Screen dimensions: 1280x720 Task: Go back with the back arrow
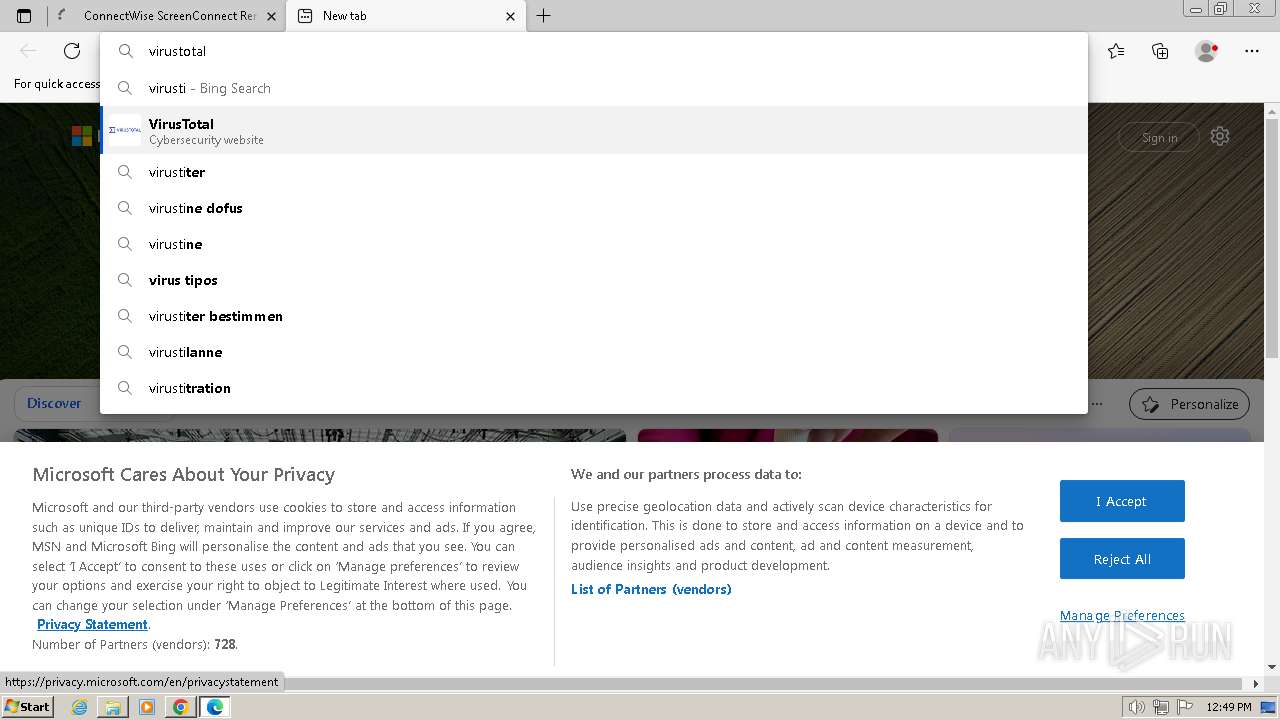[x=28, y=51]
